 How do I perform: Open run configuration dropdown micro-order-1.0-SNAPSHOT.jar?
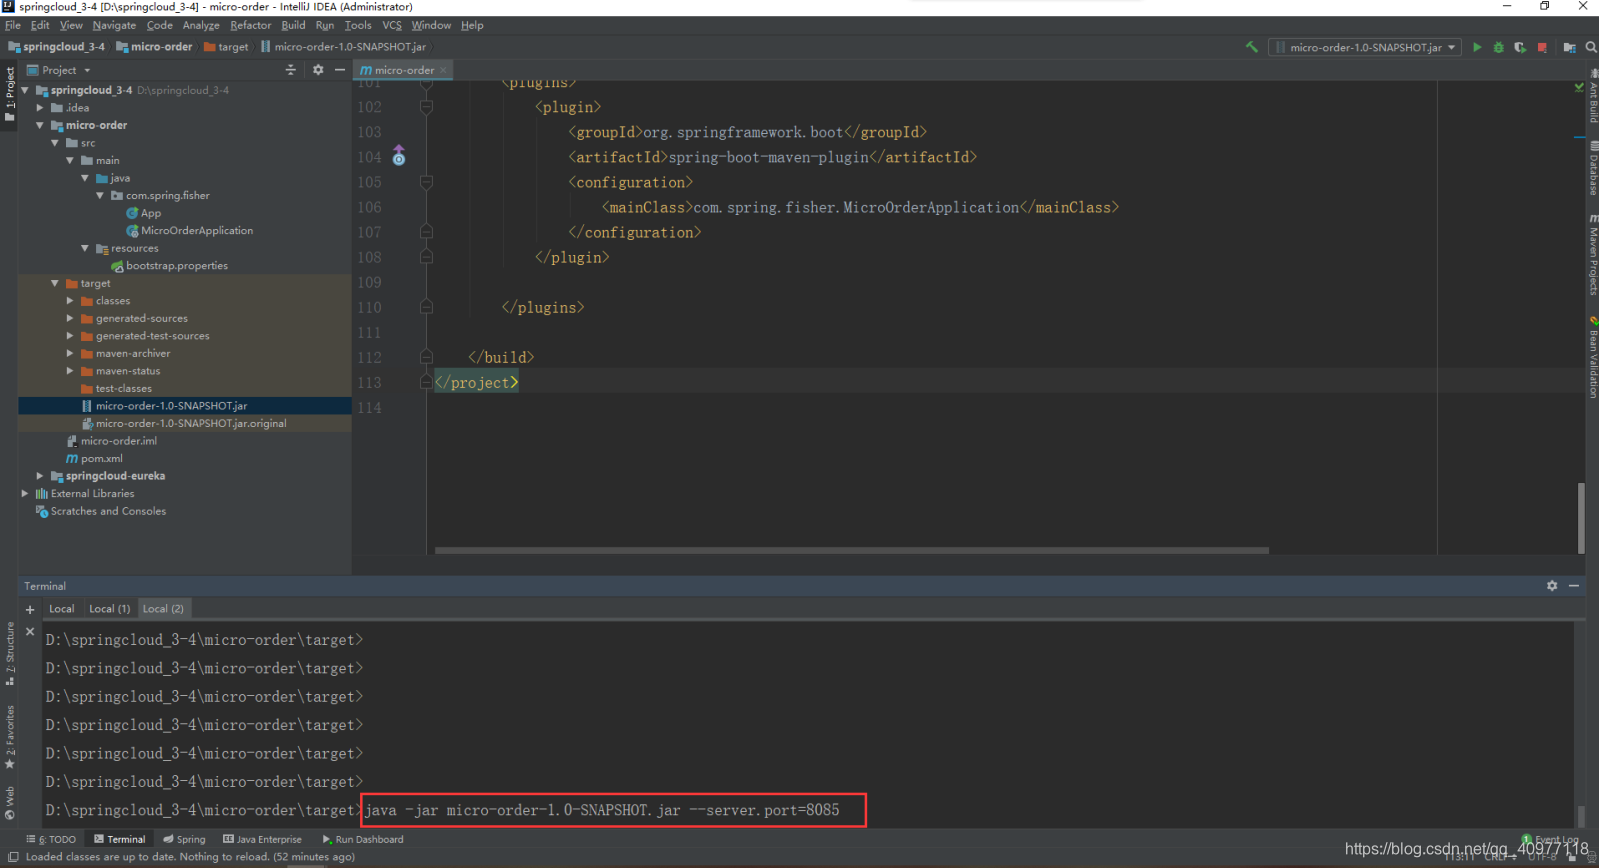[x=1365, y=47]
